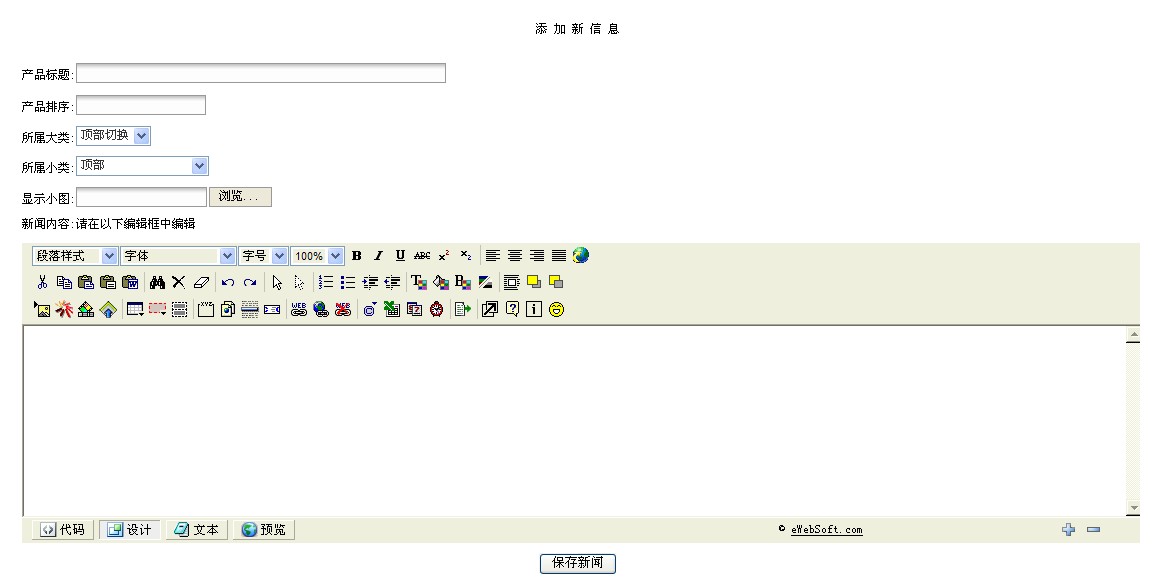The image size is (1152, 580).
Task: Center align text
Action: click(515, 256)
